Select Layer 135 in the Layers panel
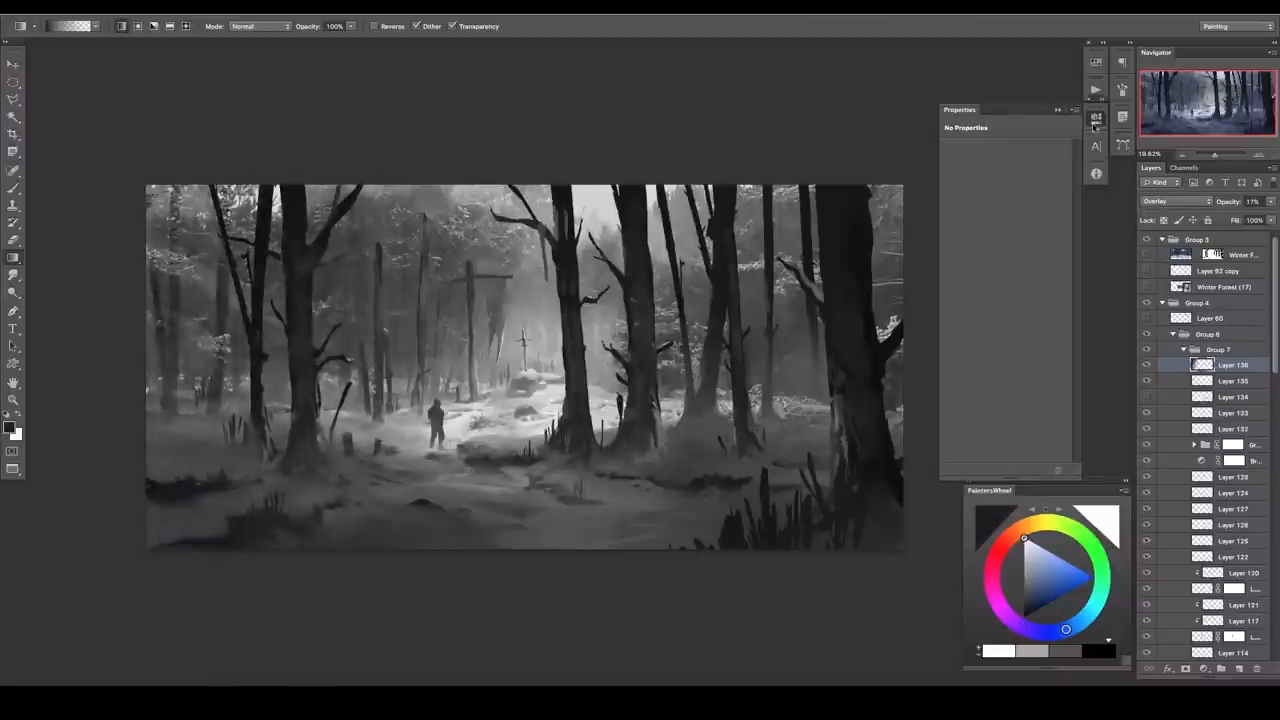Image resolution: width=1280 pixels, height=720 pixels. click(x=1232, y=381)
